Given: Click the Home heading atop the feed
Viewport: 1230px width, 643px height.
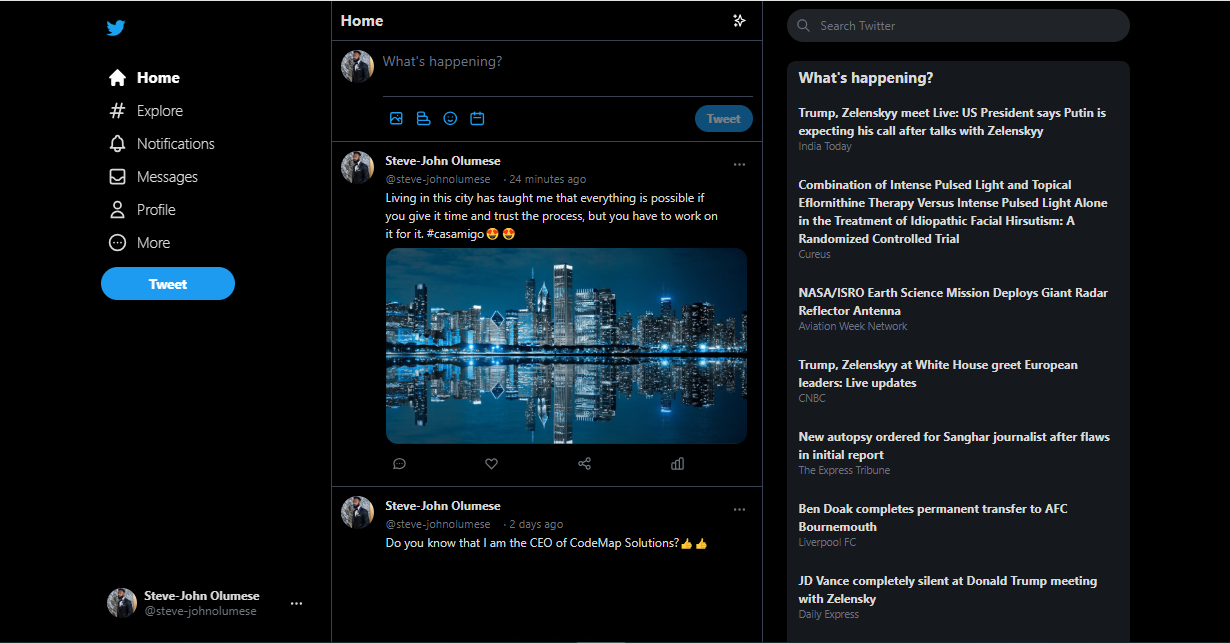Looking at the screenshot, I should pyautogui.click(x=362, y=20).
